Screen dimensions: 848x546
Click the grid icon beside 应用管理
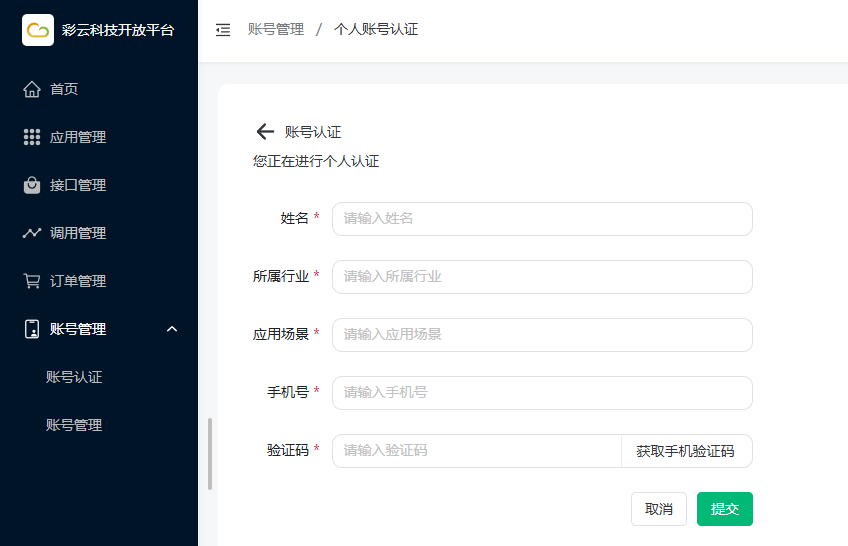pyautogui.click(x=32, y=137)
